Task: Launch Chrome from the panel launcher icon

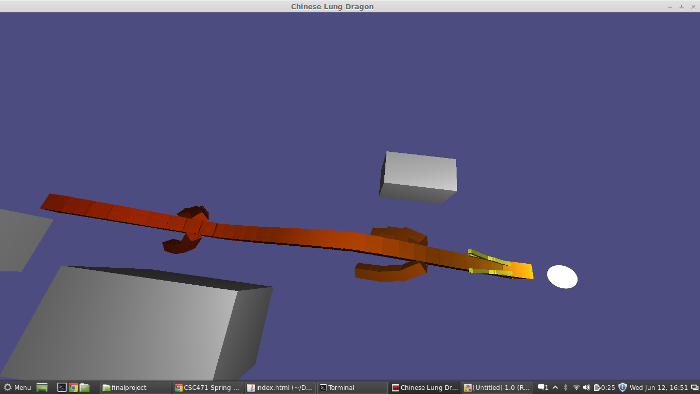Action: pyautogui.click(x=73, y=387)
